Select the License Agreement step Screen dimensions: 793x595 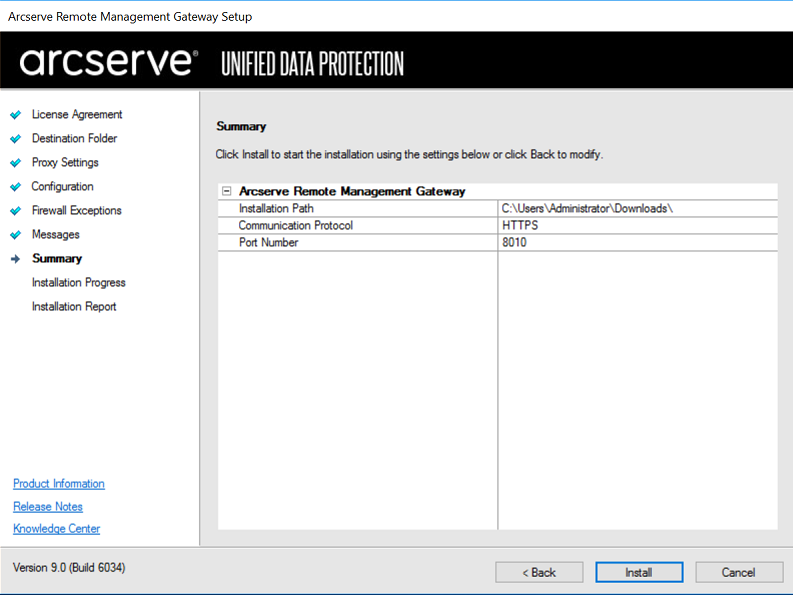[x=77, y=114]
